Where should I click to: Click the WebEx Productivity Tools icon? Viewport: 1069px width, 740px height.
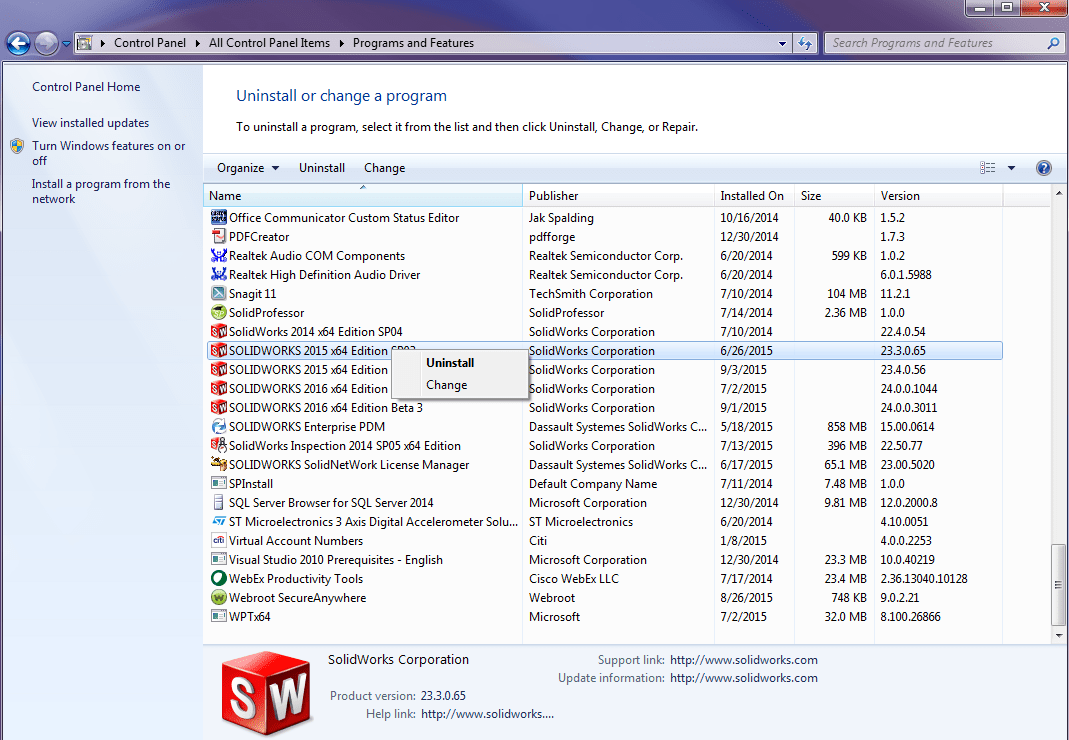click(x=218, y=578)
